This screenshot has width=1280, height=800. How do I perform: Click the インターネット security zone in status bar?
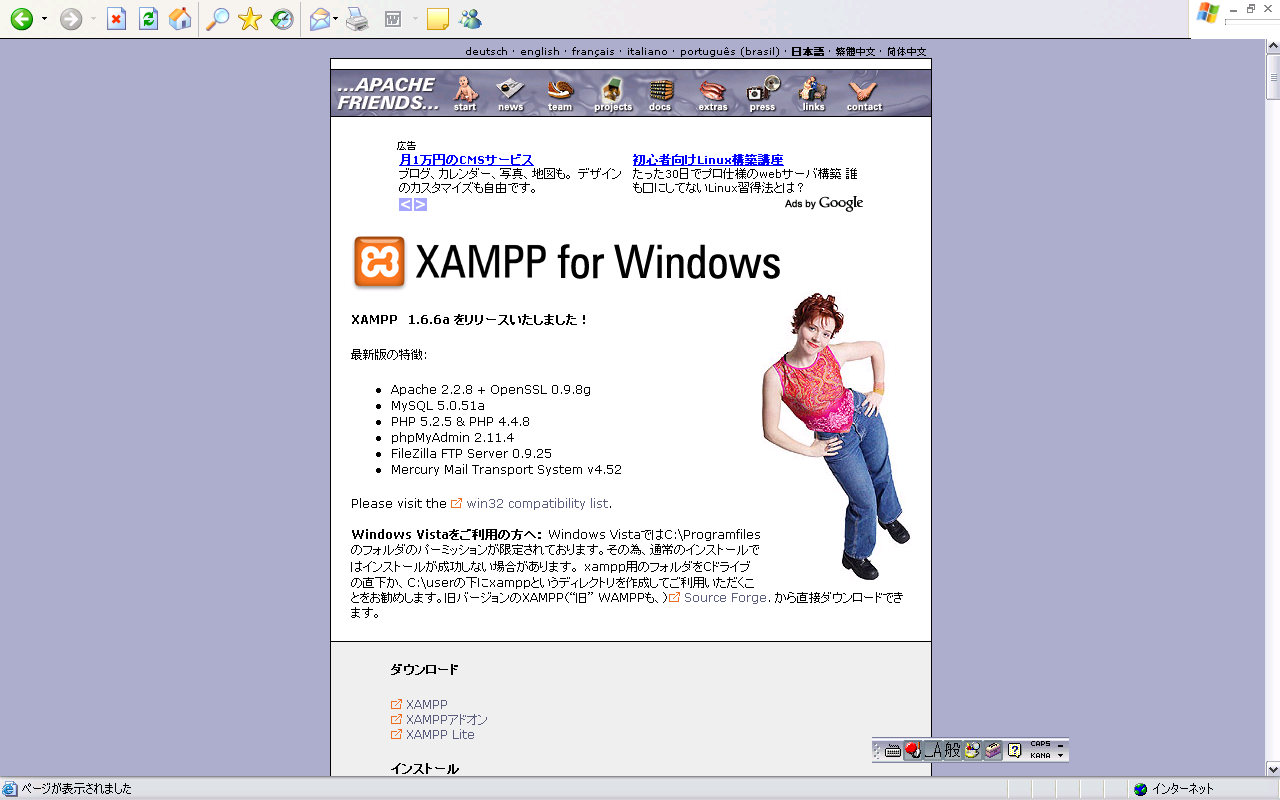(1175, 789)
